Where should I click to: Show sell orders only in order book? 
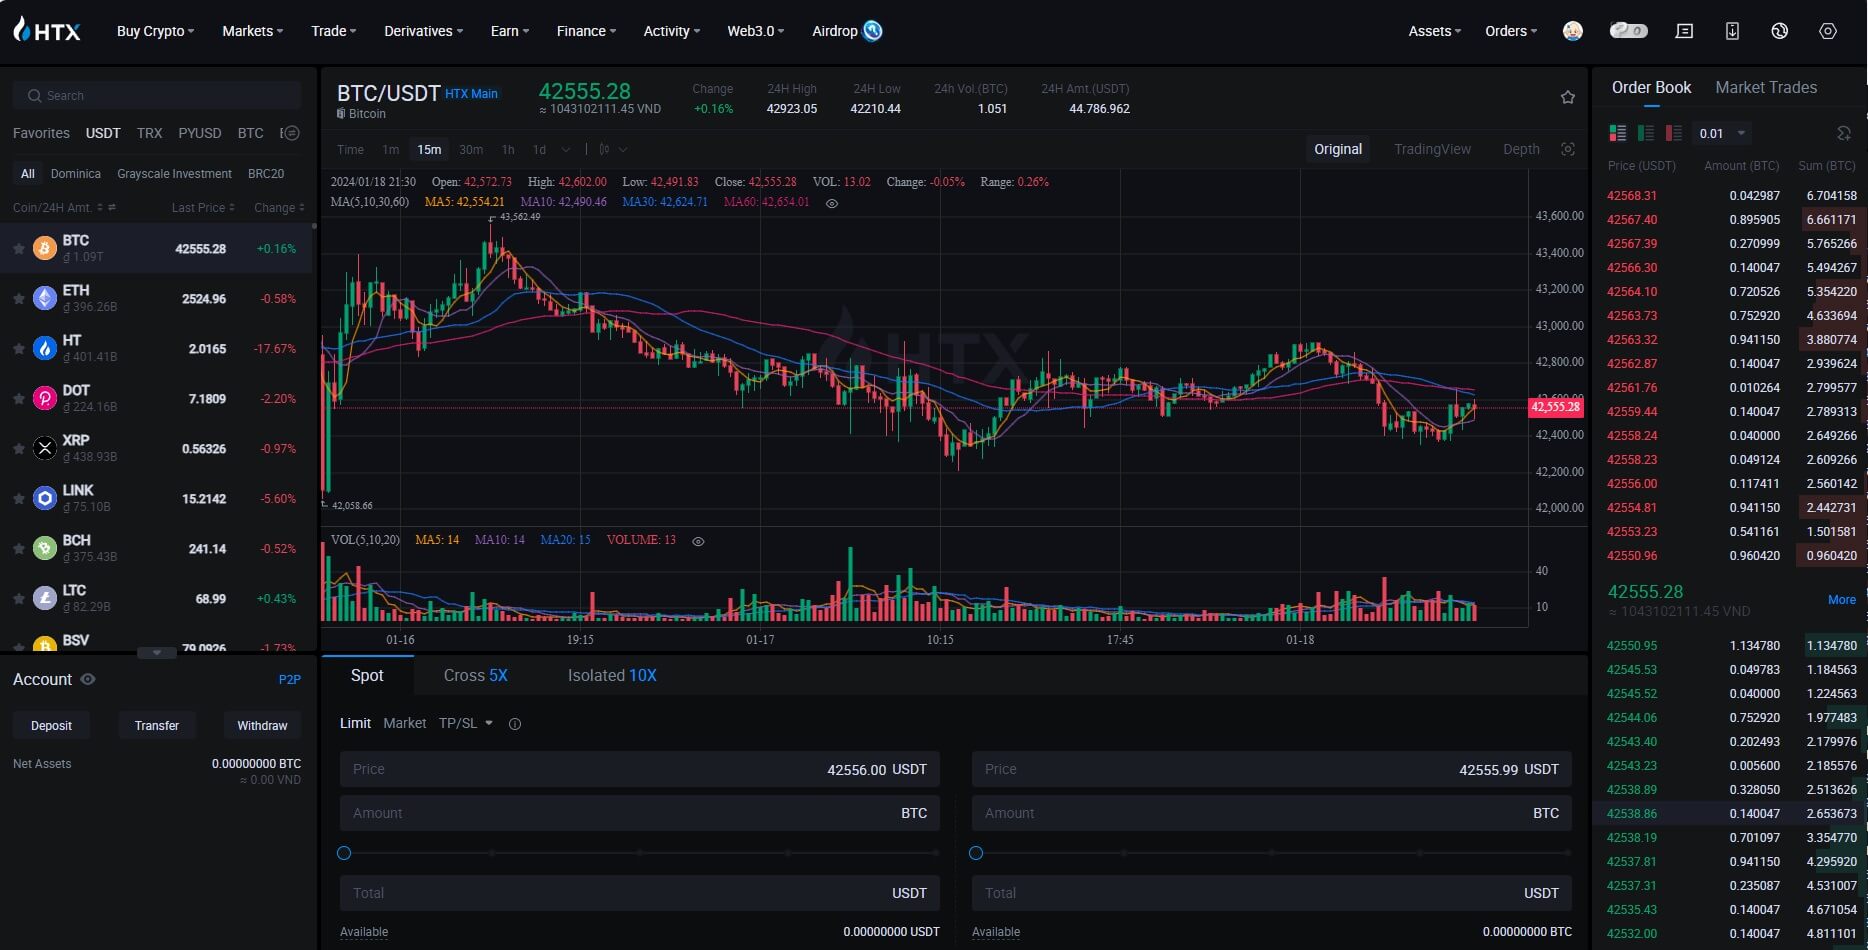click(x=1673, y=133)
